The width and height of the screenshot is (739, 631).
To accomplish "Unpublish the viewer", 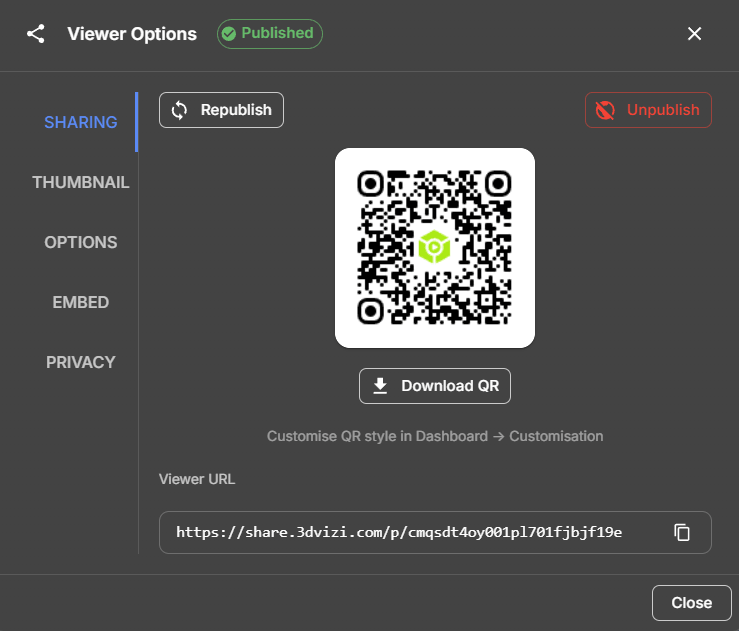I will [649, 110].
